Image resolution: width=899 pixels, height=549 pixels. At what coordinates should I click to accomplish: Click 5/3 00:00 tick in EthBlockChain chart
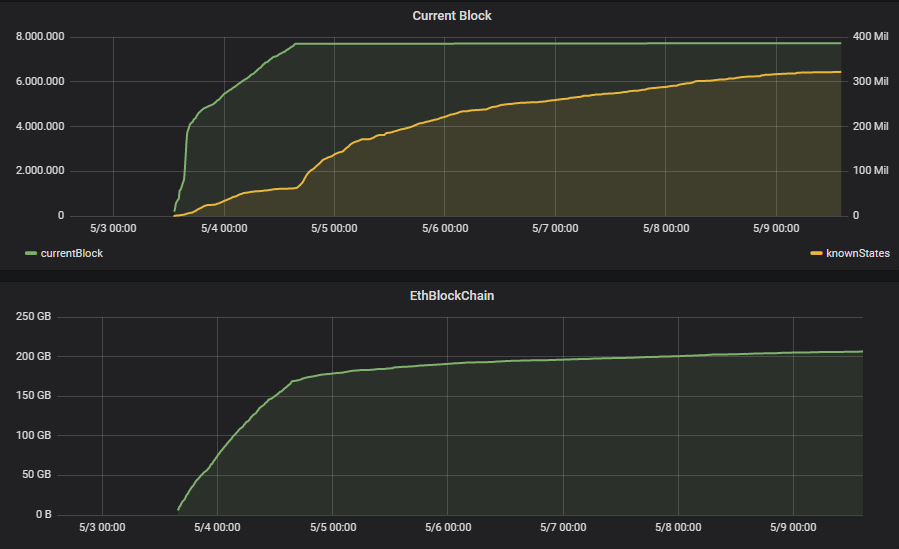coord(102,528)
